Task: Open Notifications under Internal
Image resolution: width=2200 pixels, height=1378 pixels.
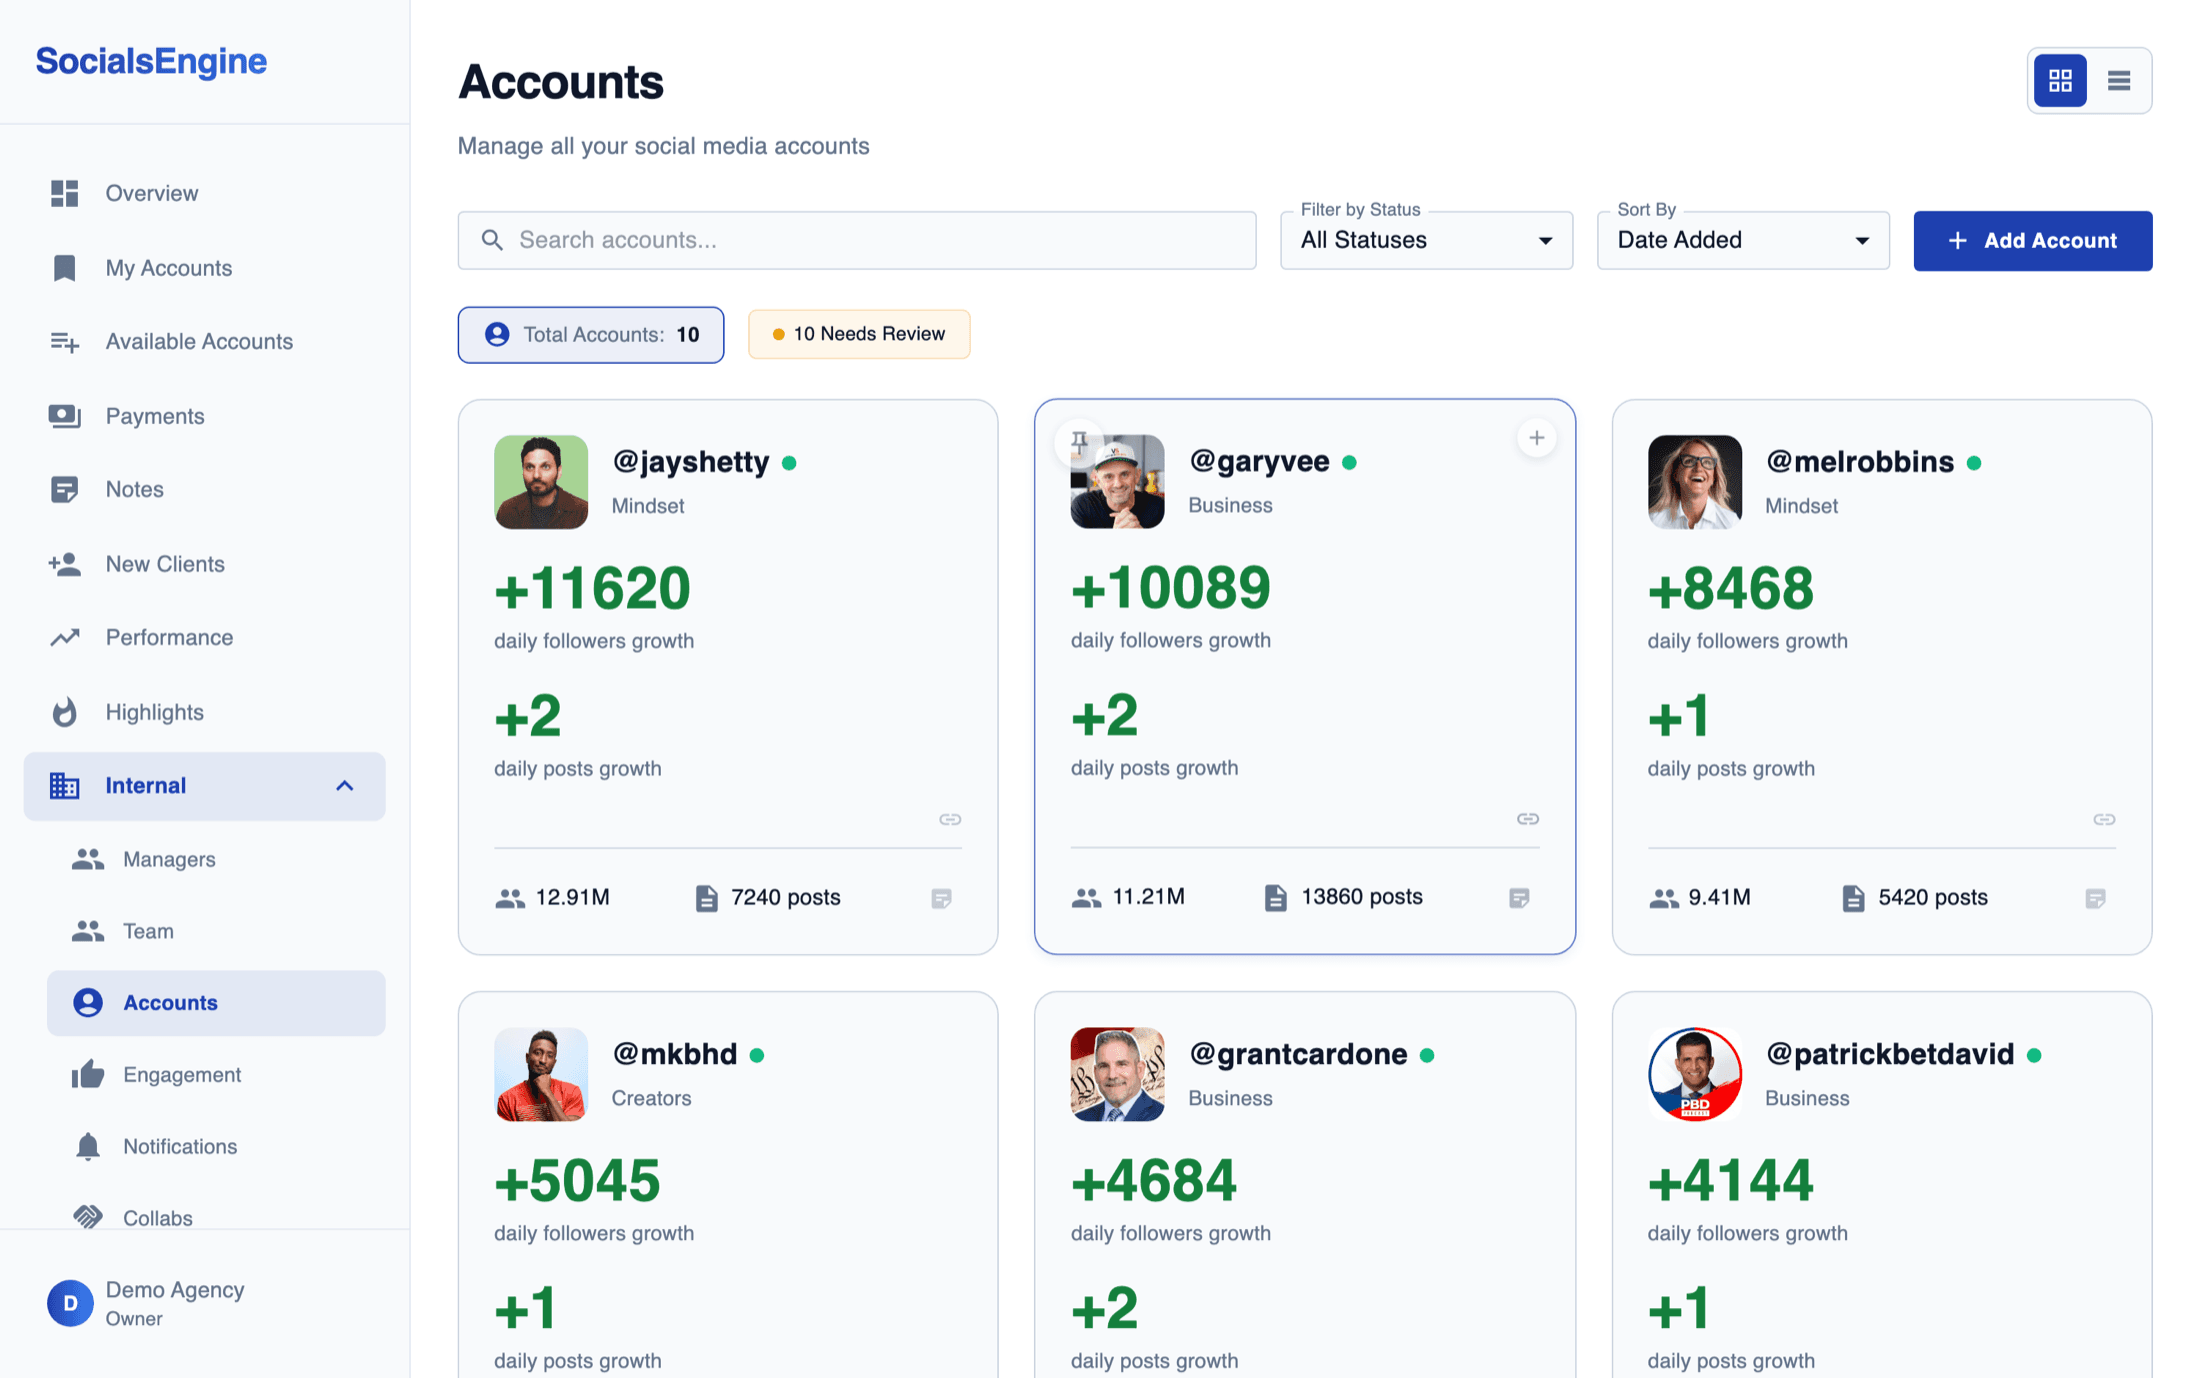Action: [x=216, y=1147]
